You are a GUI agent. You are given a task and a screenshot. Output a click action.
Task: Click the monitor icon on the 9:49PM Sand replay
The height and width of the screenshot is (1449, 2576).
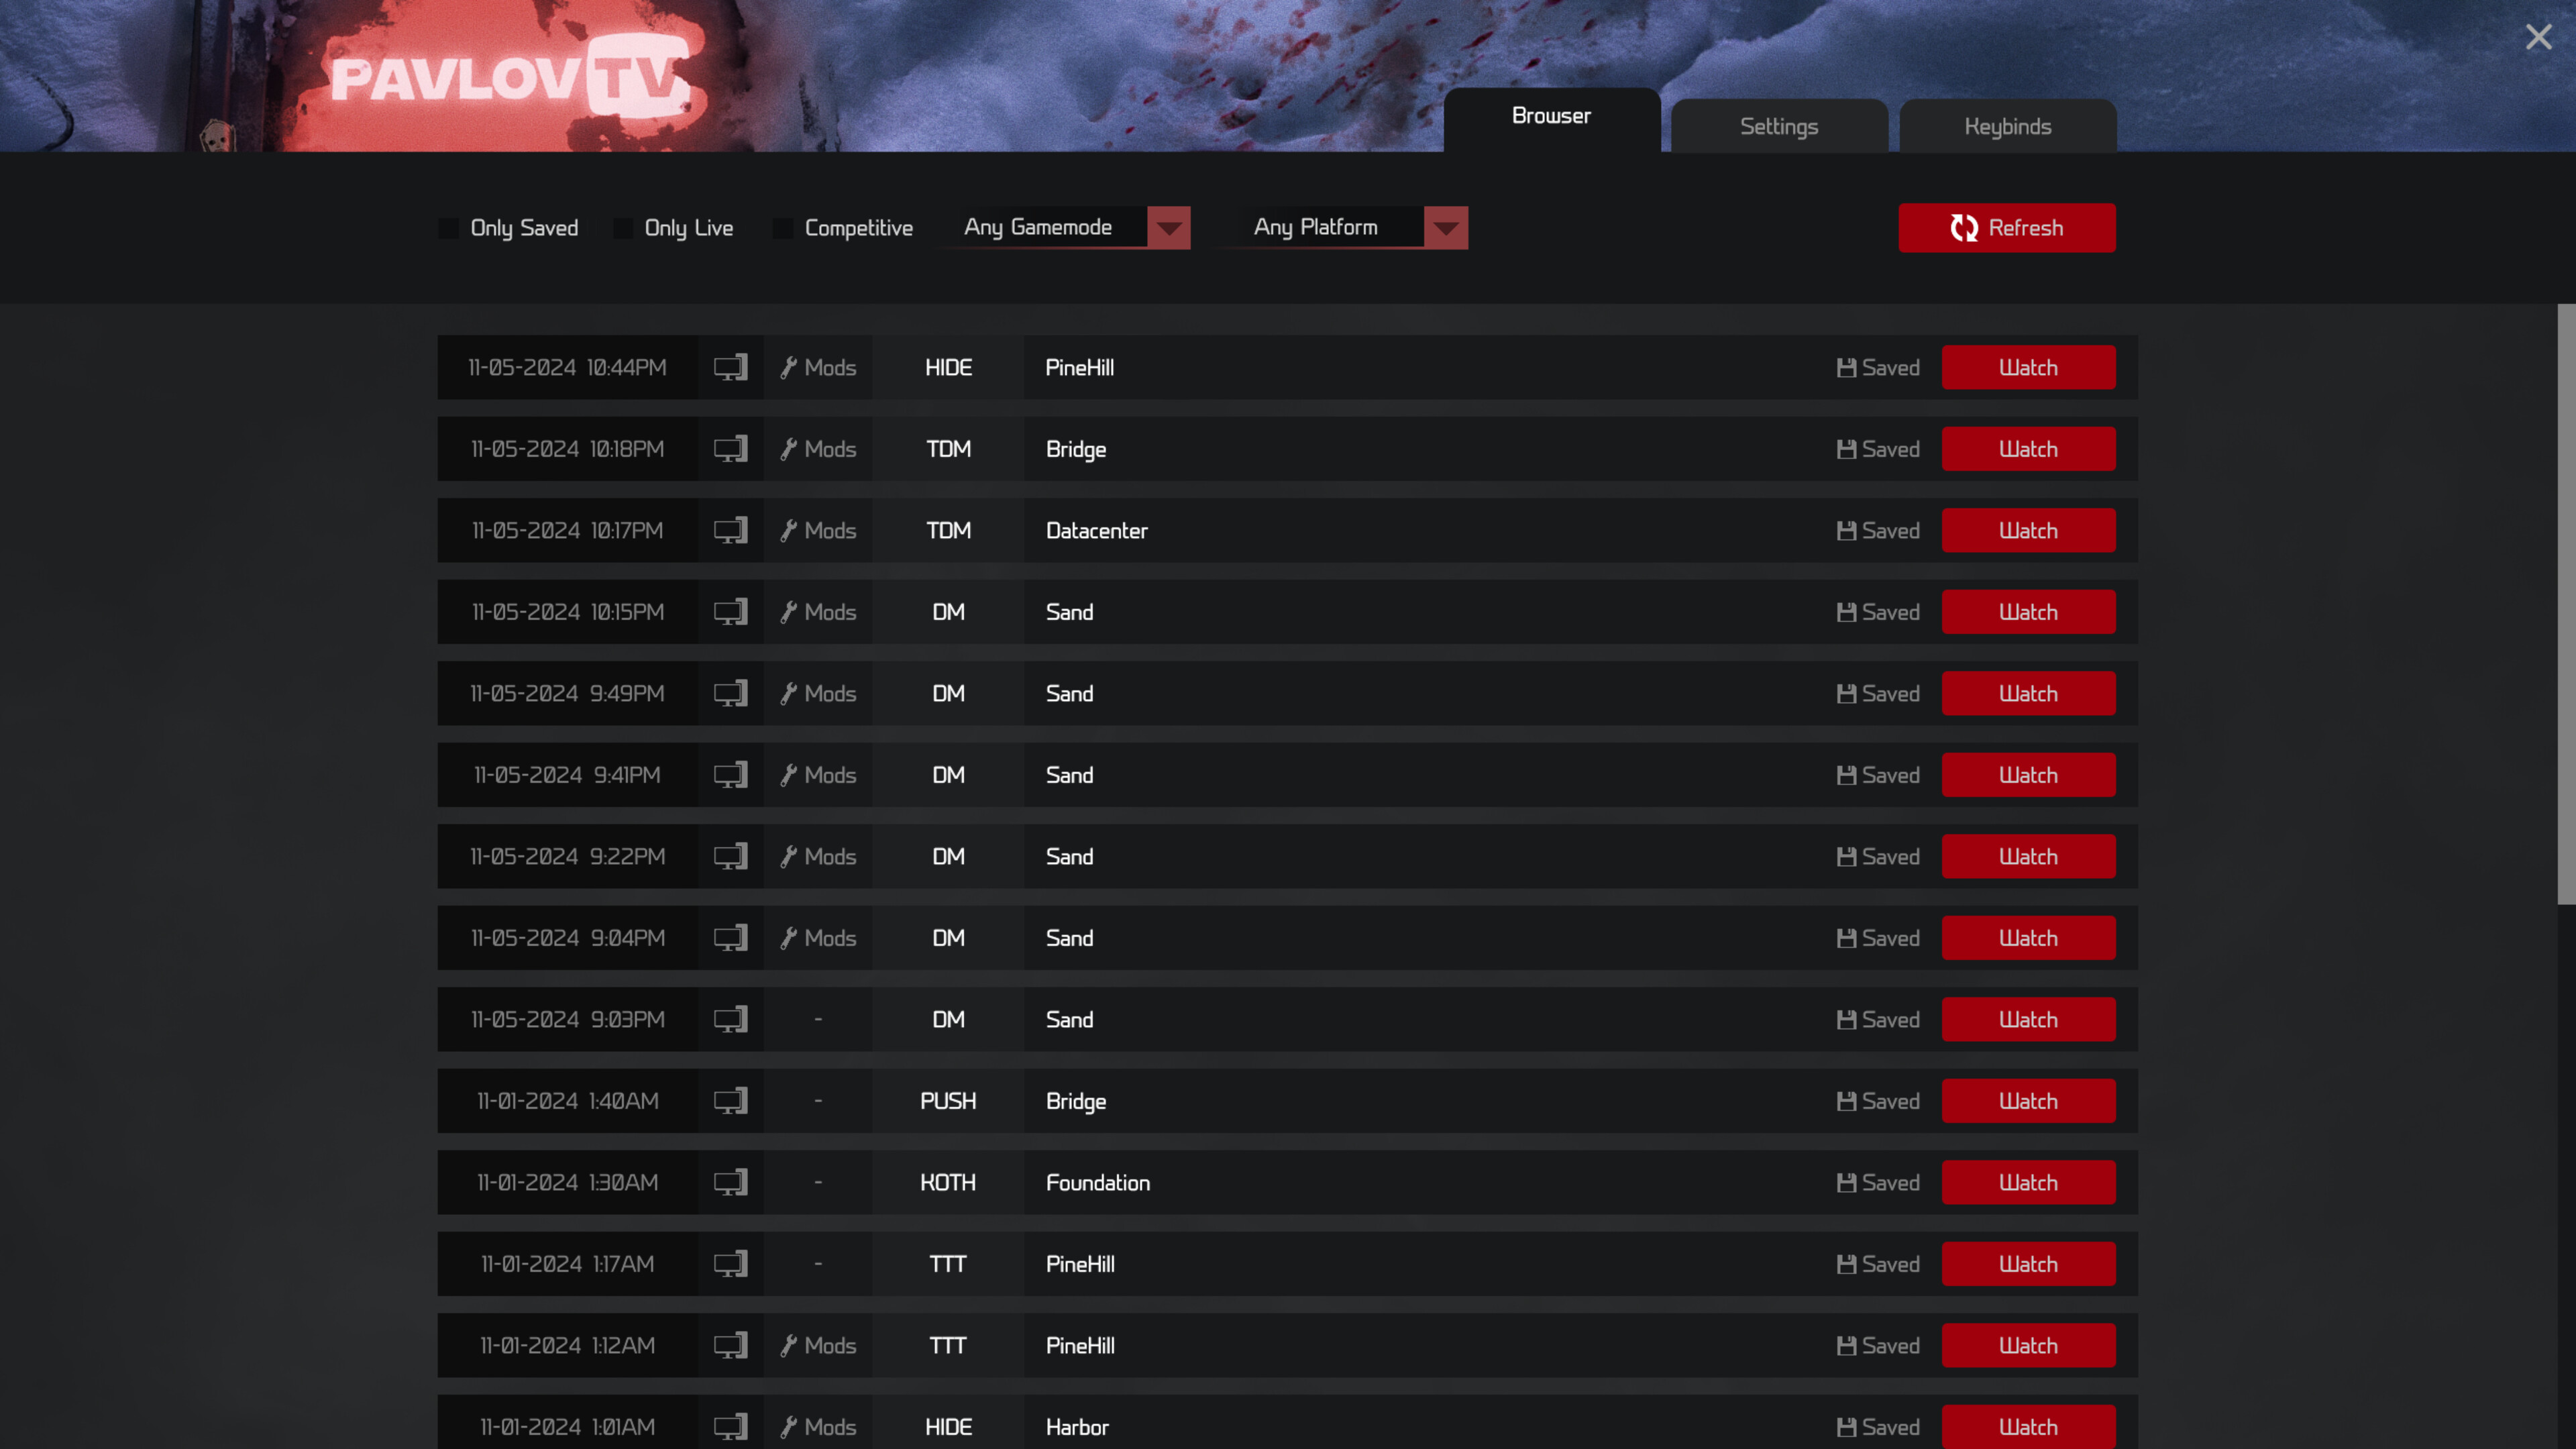(731, 693)
